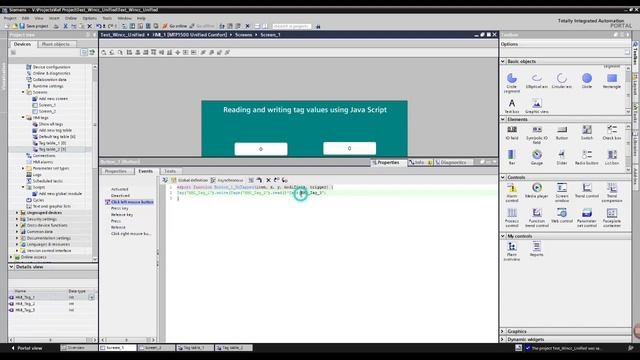
Task: Select the Click left mouse button event
Action: point(132,202)
